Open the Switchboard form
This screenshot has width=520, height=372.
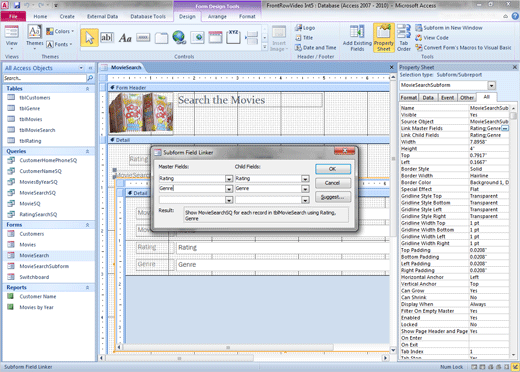tap(34, 277)
